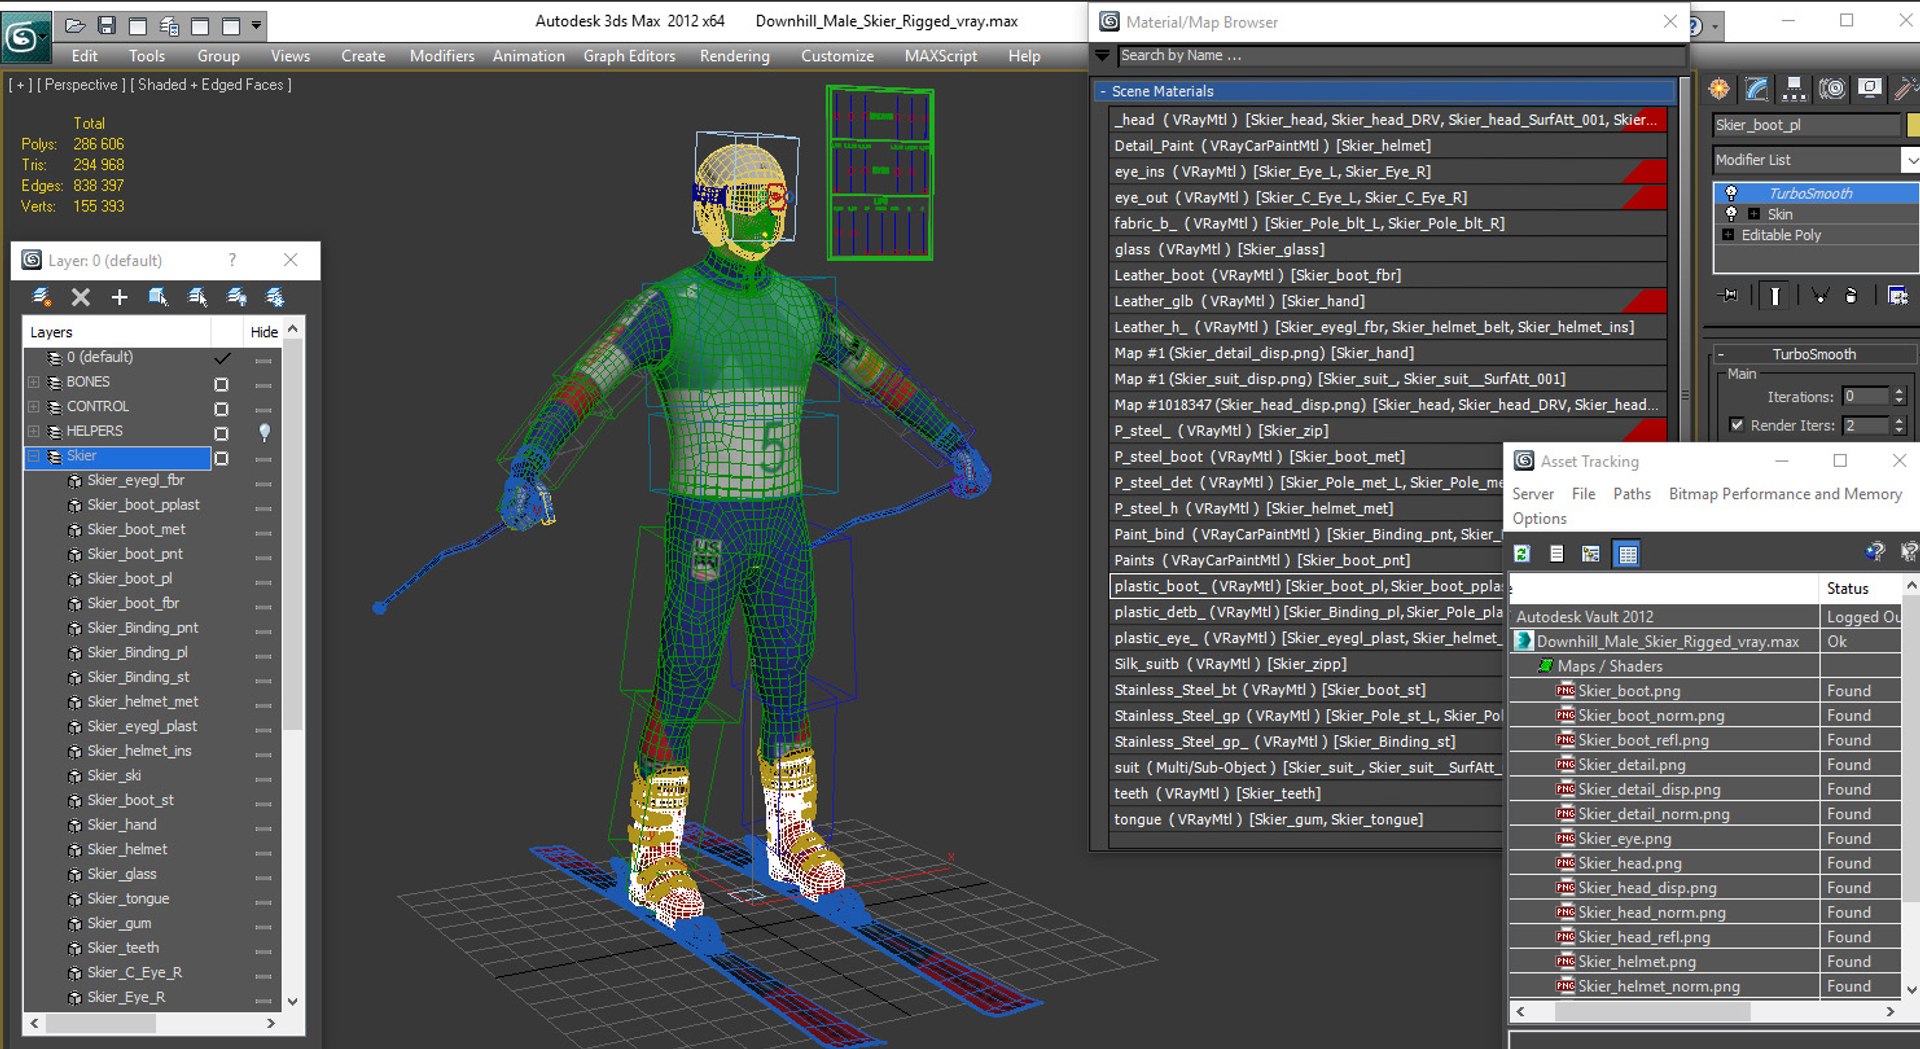Toggle TurboSmooth modifier lightbulb visibility

(x=1731, y=193)
